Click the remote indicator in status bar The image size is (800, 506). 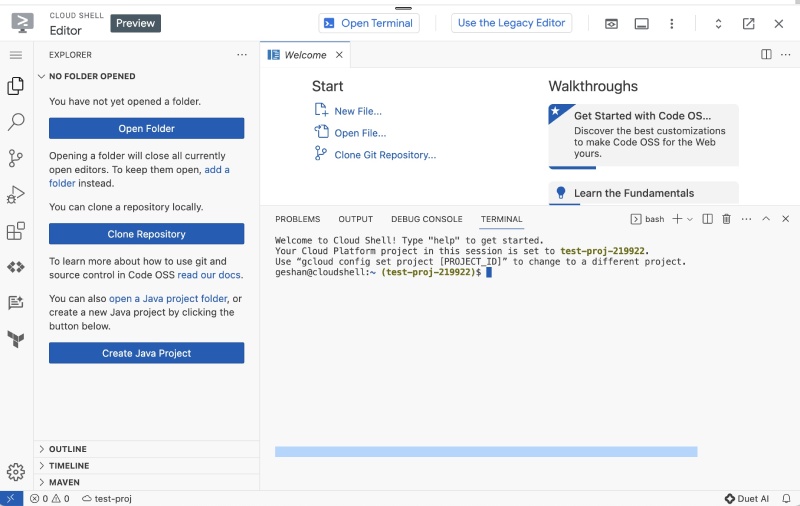tap(11, 498)
